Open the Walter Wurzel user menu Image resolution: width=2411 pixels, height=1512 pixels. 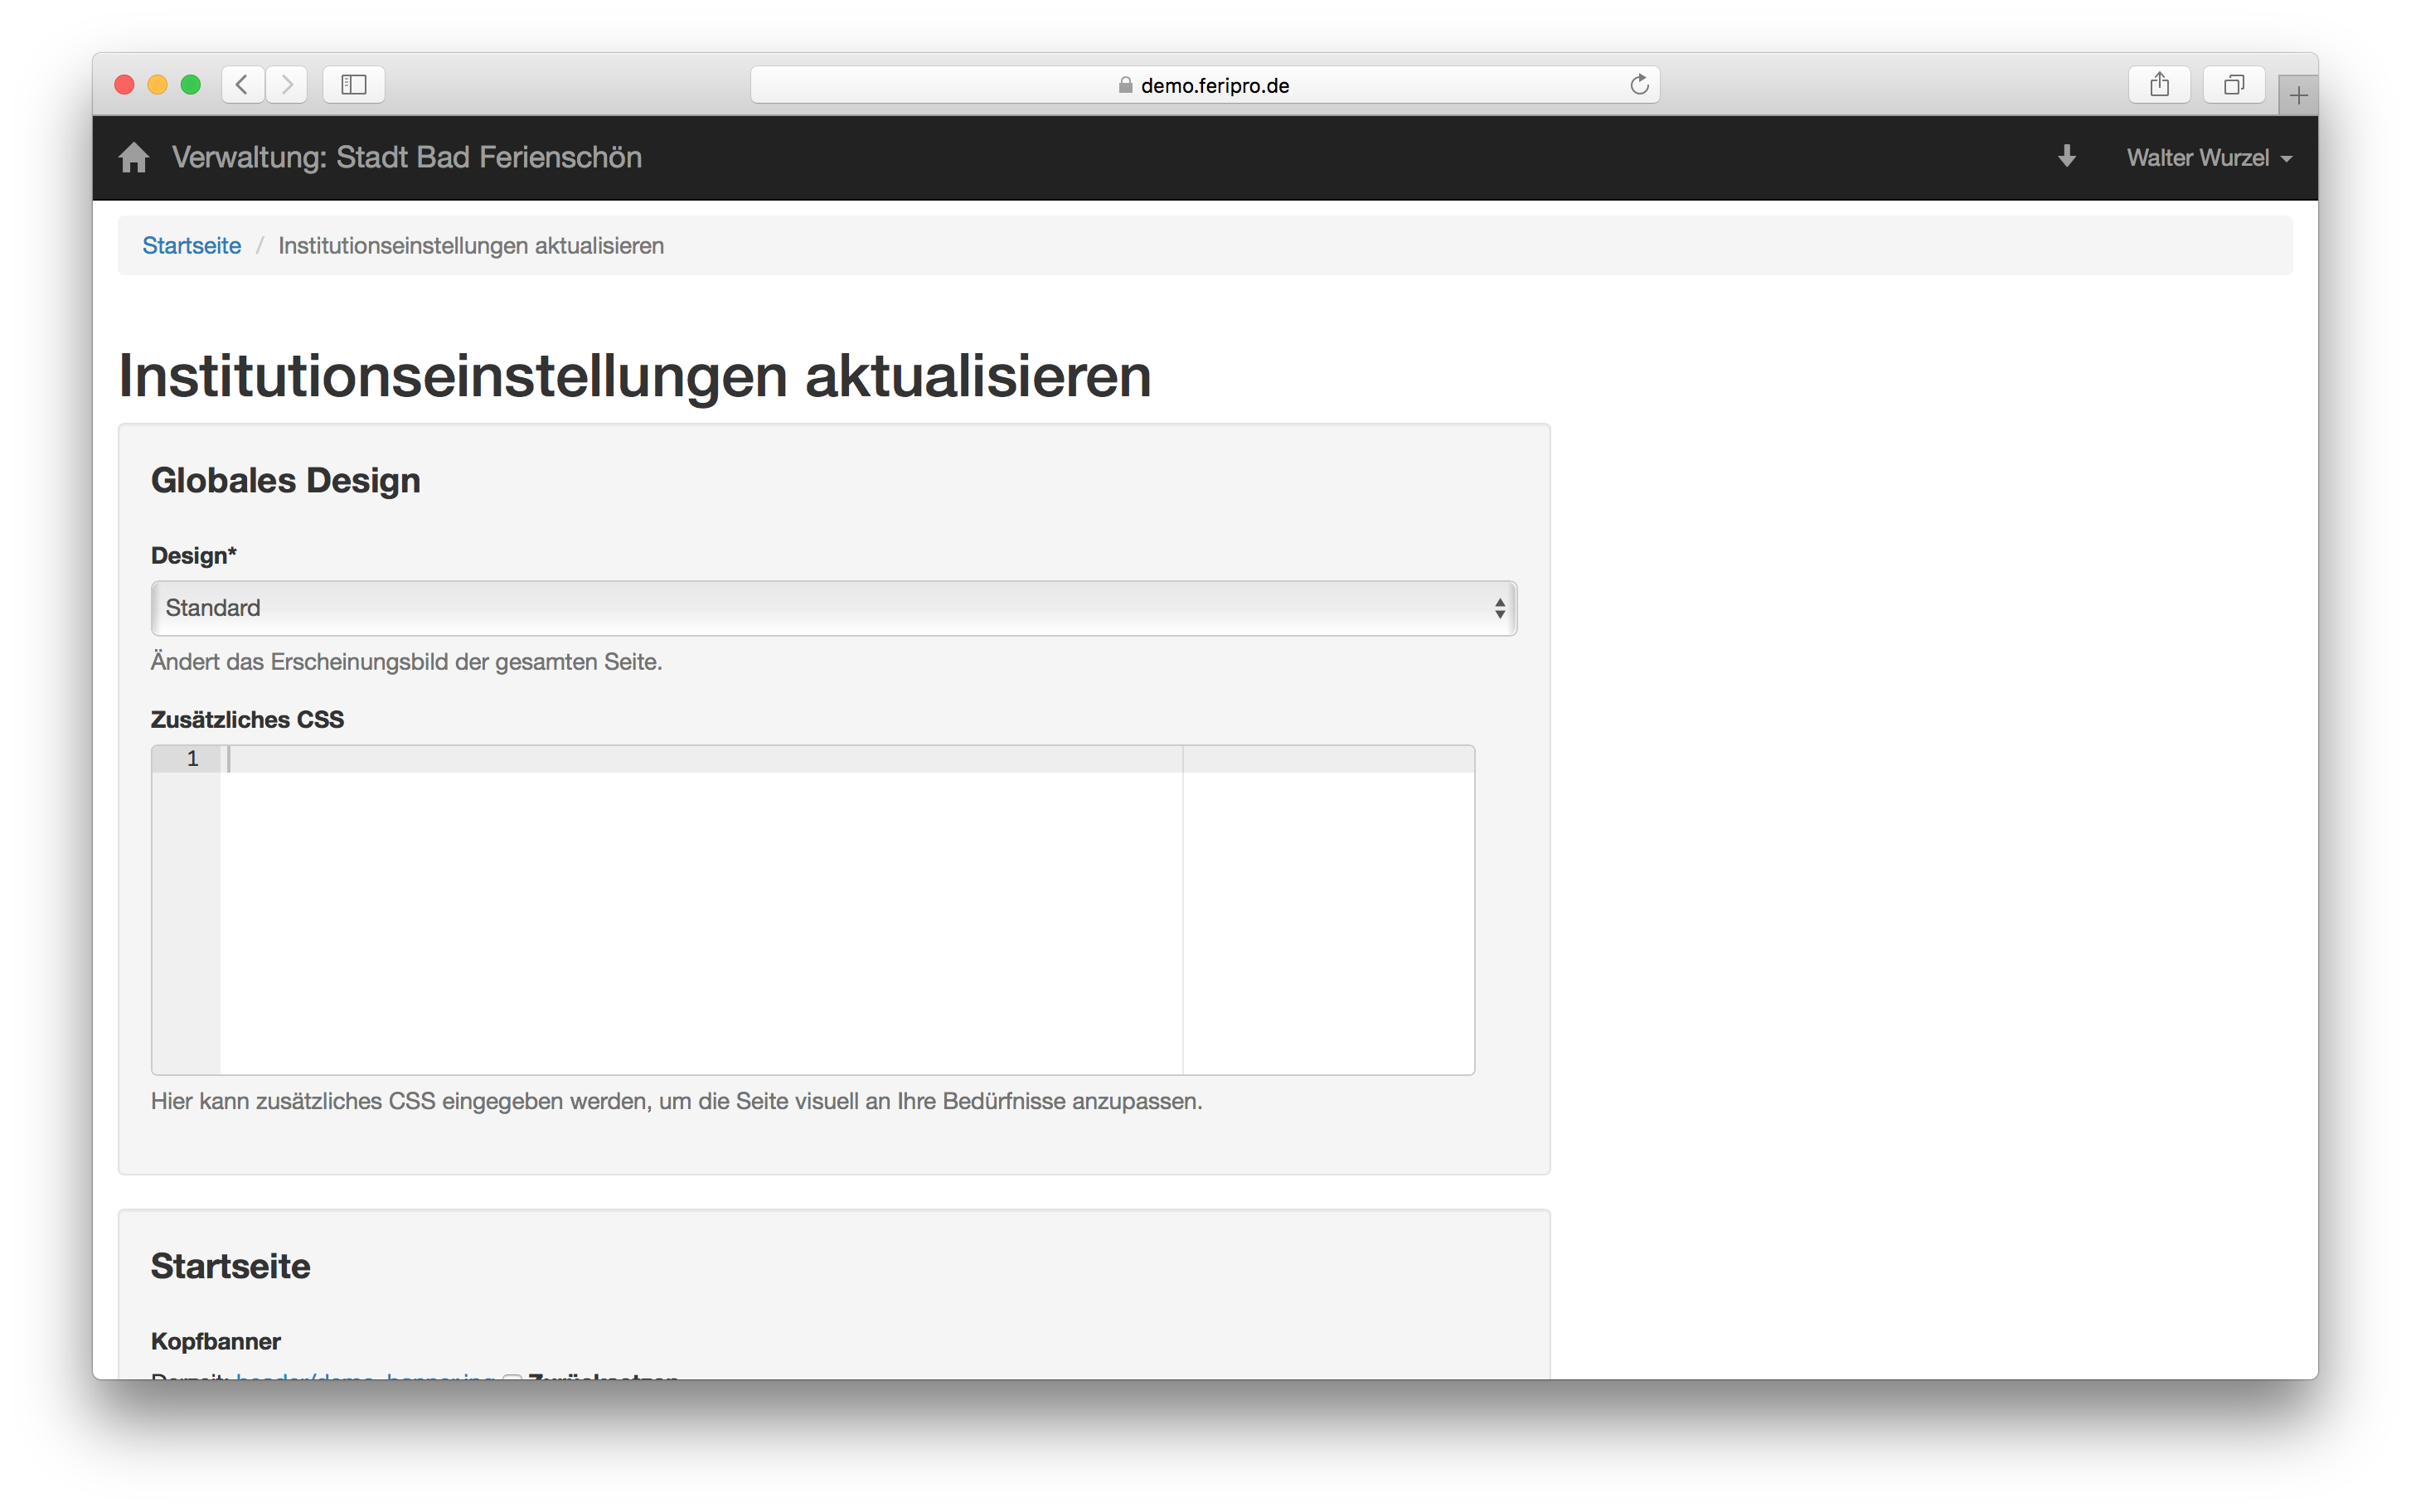[2208, 158]
